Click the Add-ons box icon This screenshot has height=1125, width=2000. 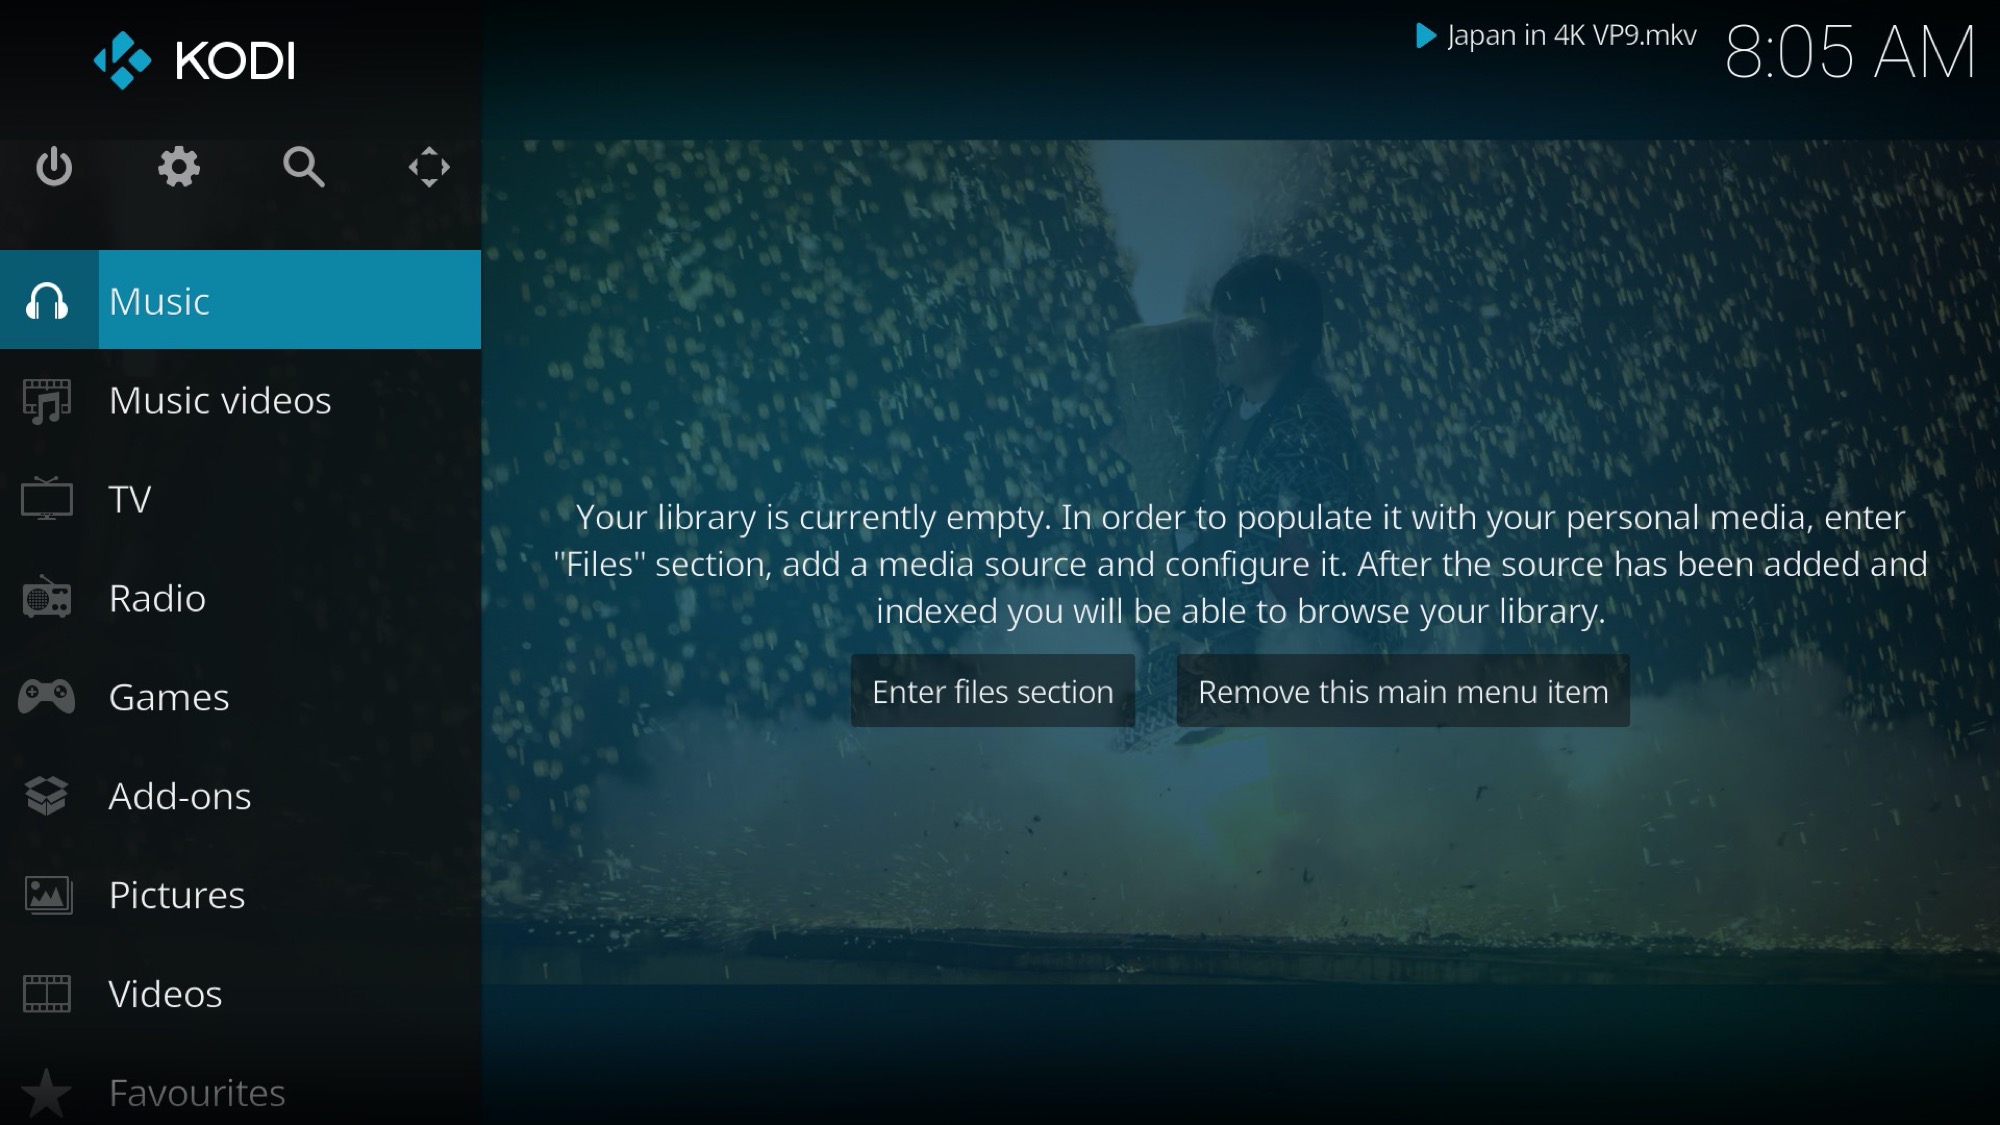coord(47,796)
